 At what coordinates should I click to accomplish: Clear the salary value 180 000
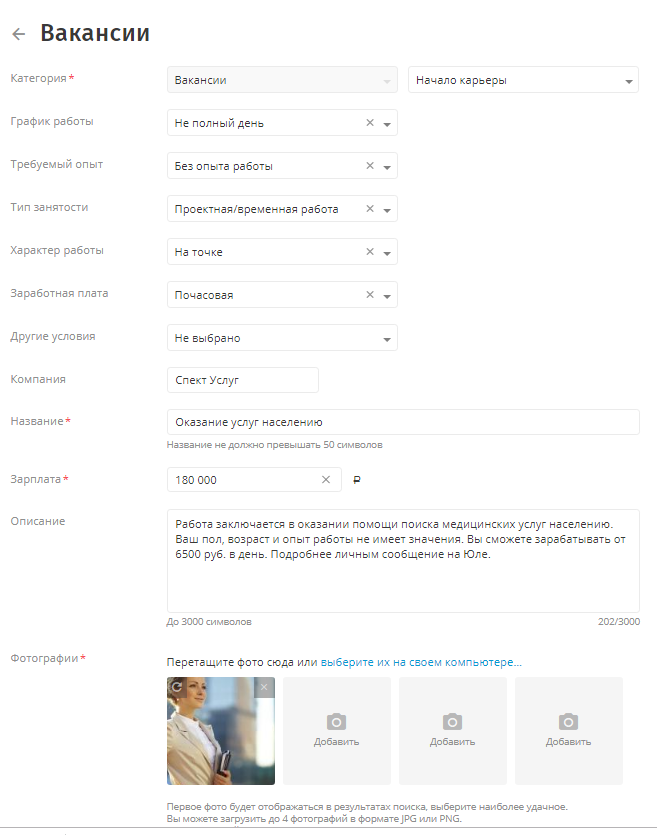(325, 480)
